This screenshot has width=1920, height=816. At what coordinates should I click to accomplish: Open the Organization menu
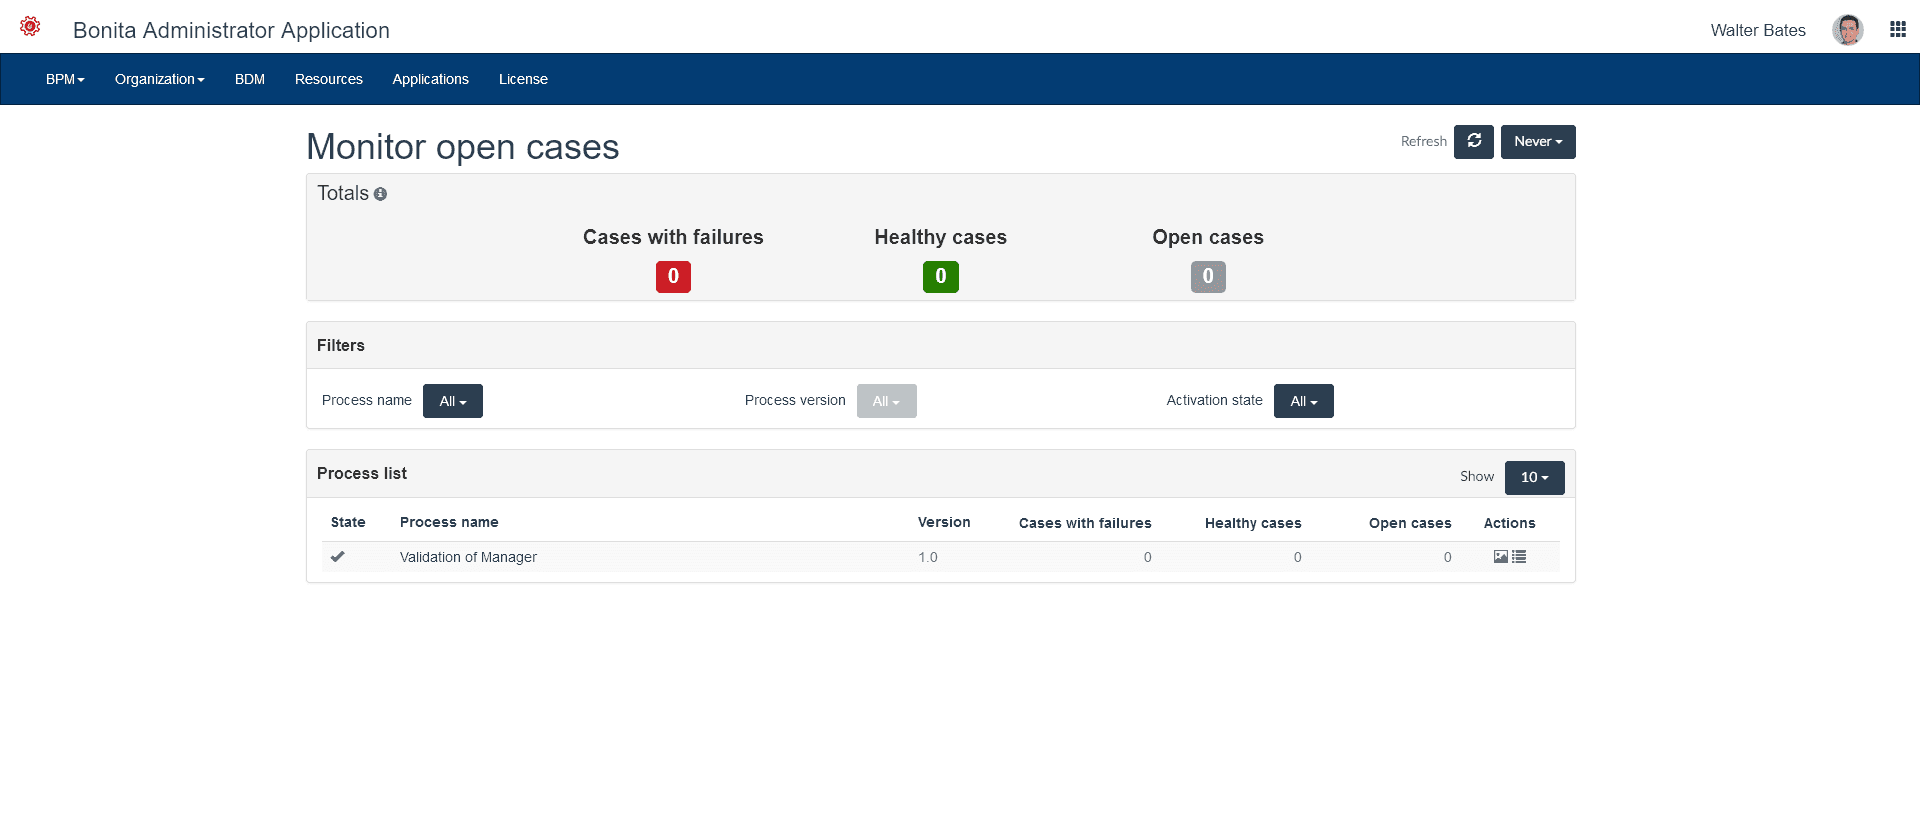[159, 79]
